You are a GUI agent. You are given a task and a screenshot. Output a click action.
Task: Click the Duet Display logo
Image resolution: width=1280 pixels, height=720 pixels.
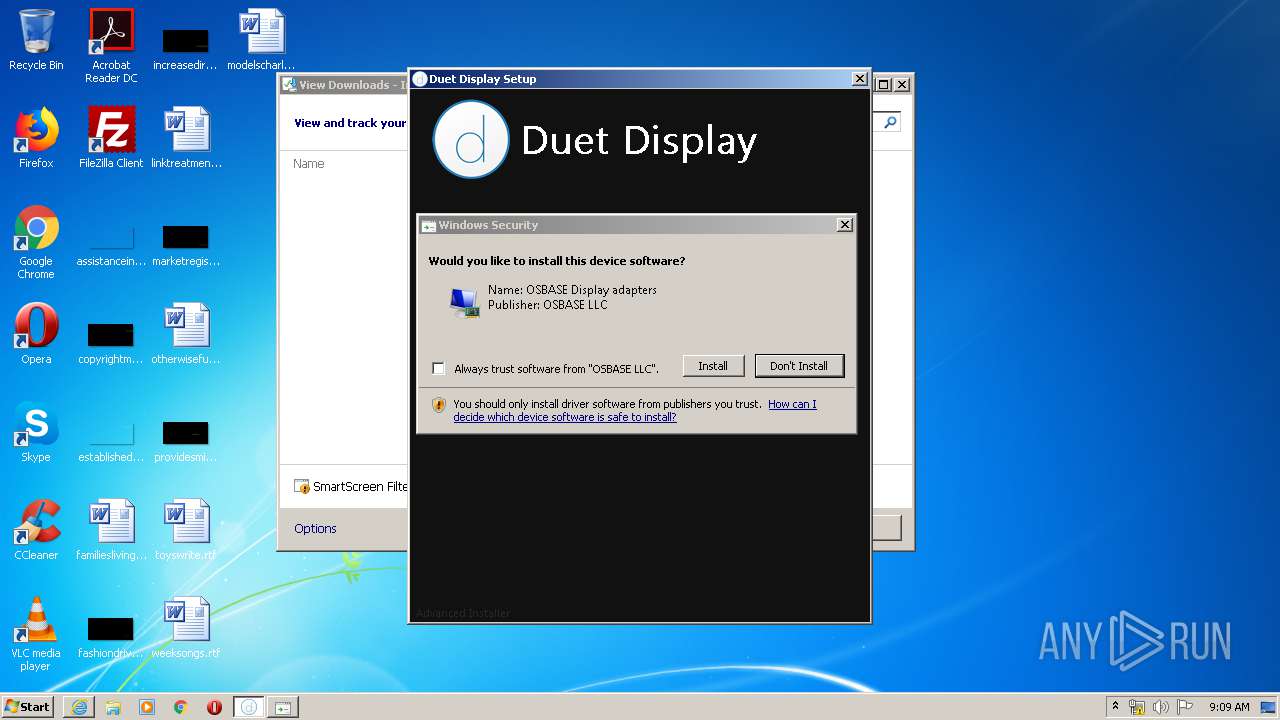[x=470, y=140]
